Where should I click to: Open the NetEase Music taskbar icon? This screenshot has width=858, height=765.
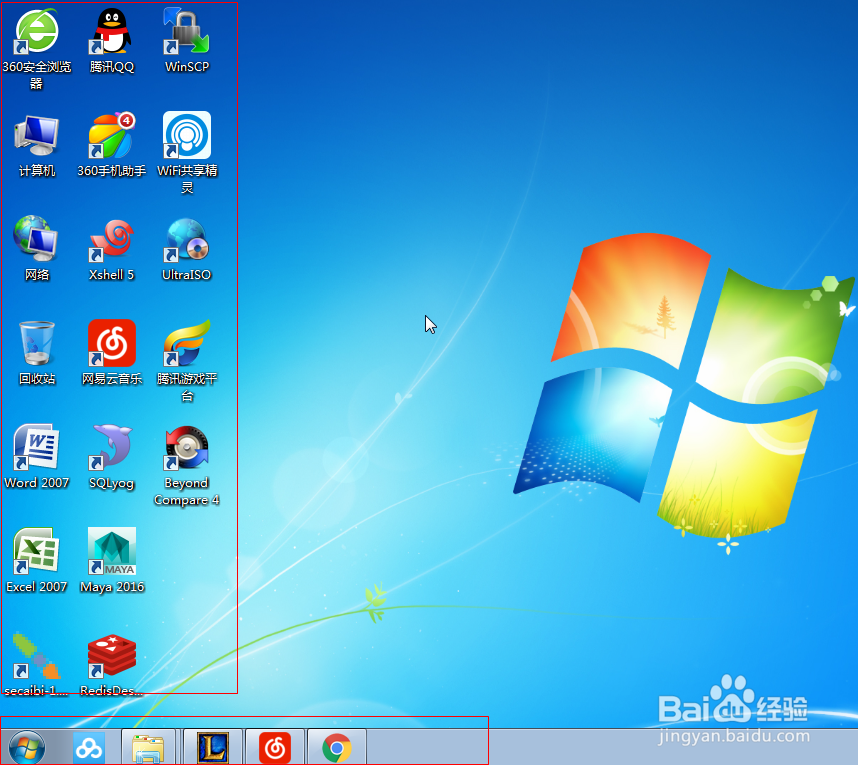tap(275, 747)
